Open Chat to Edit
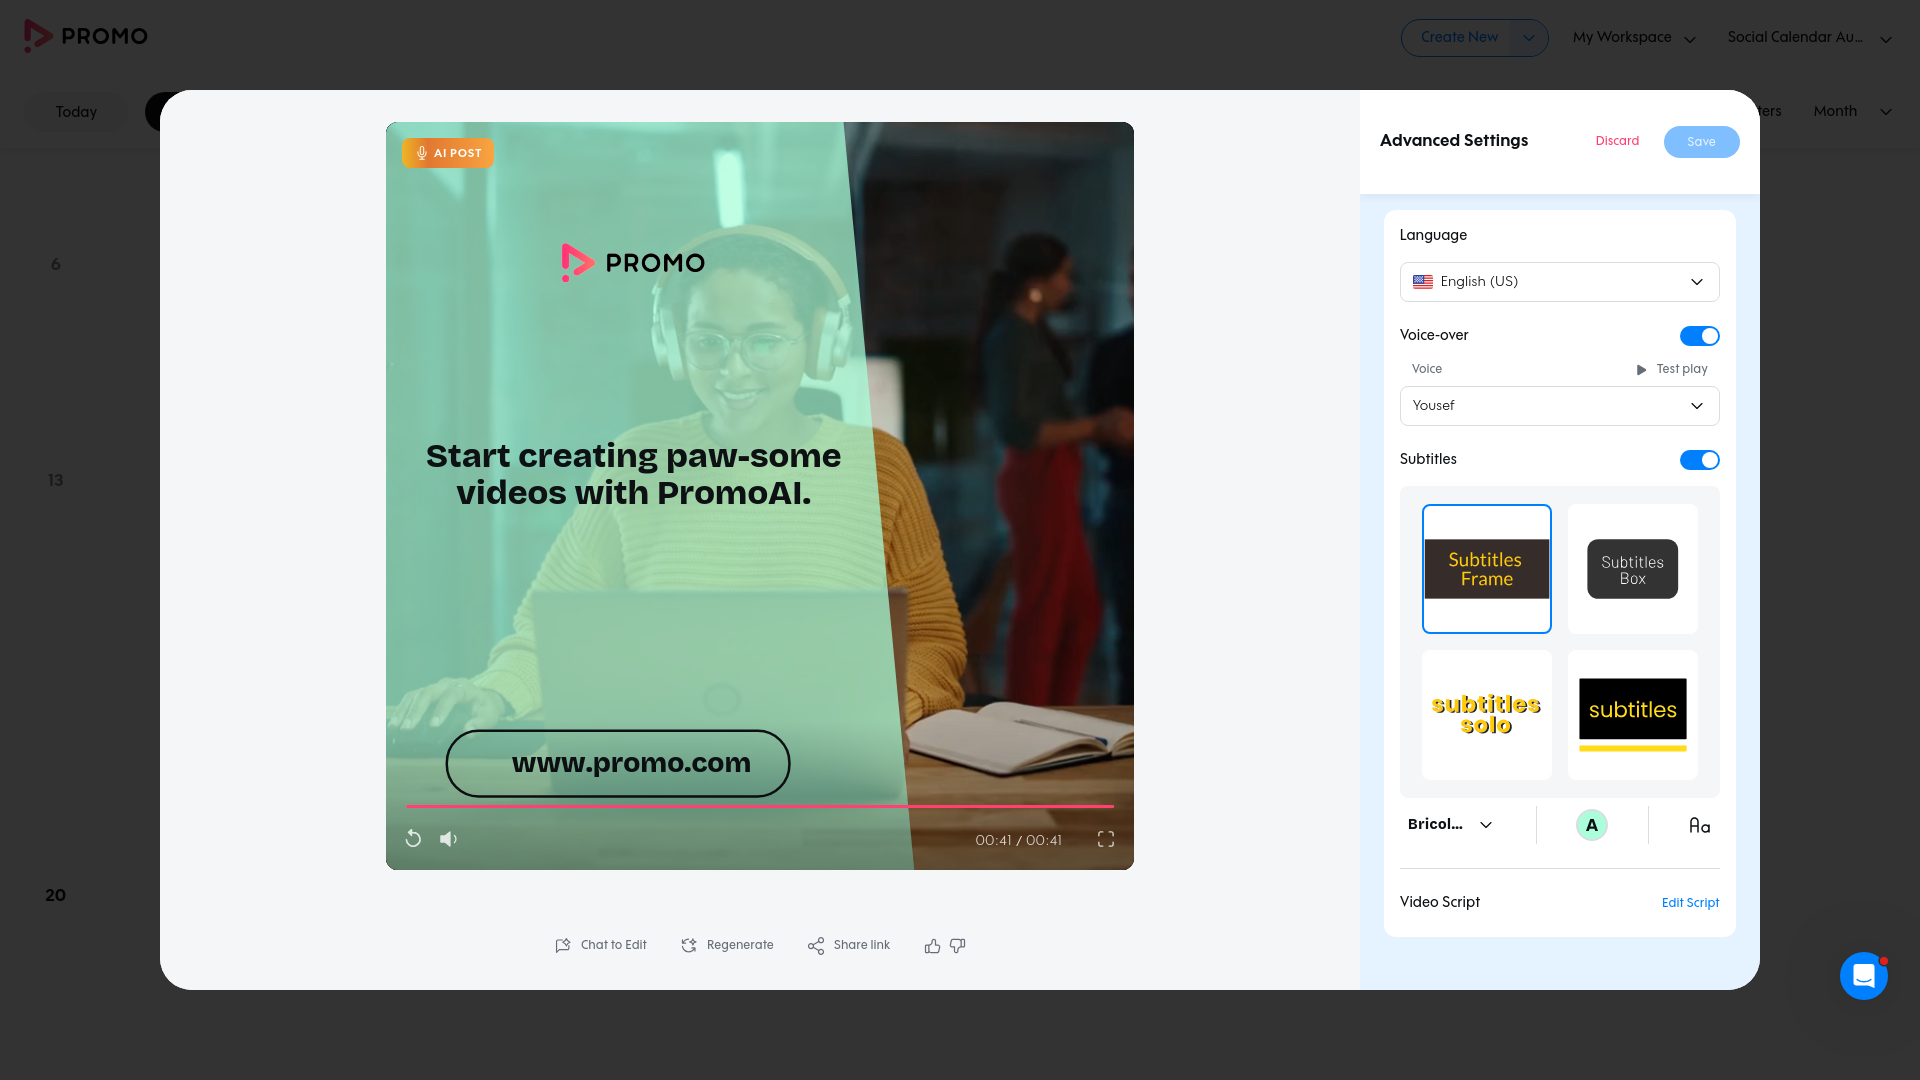Viewport: 1920px width, 1080px height. (601, 945)
